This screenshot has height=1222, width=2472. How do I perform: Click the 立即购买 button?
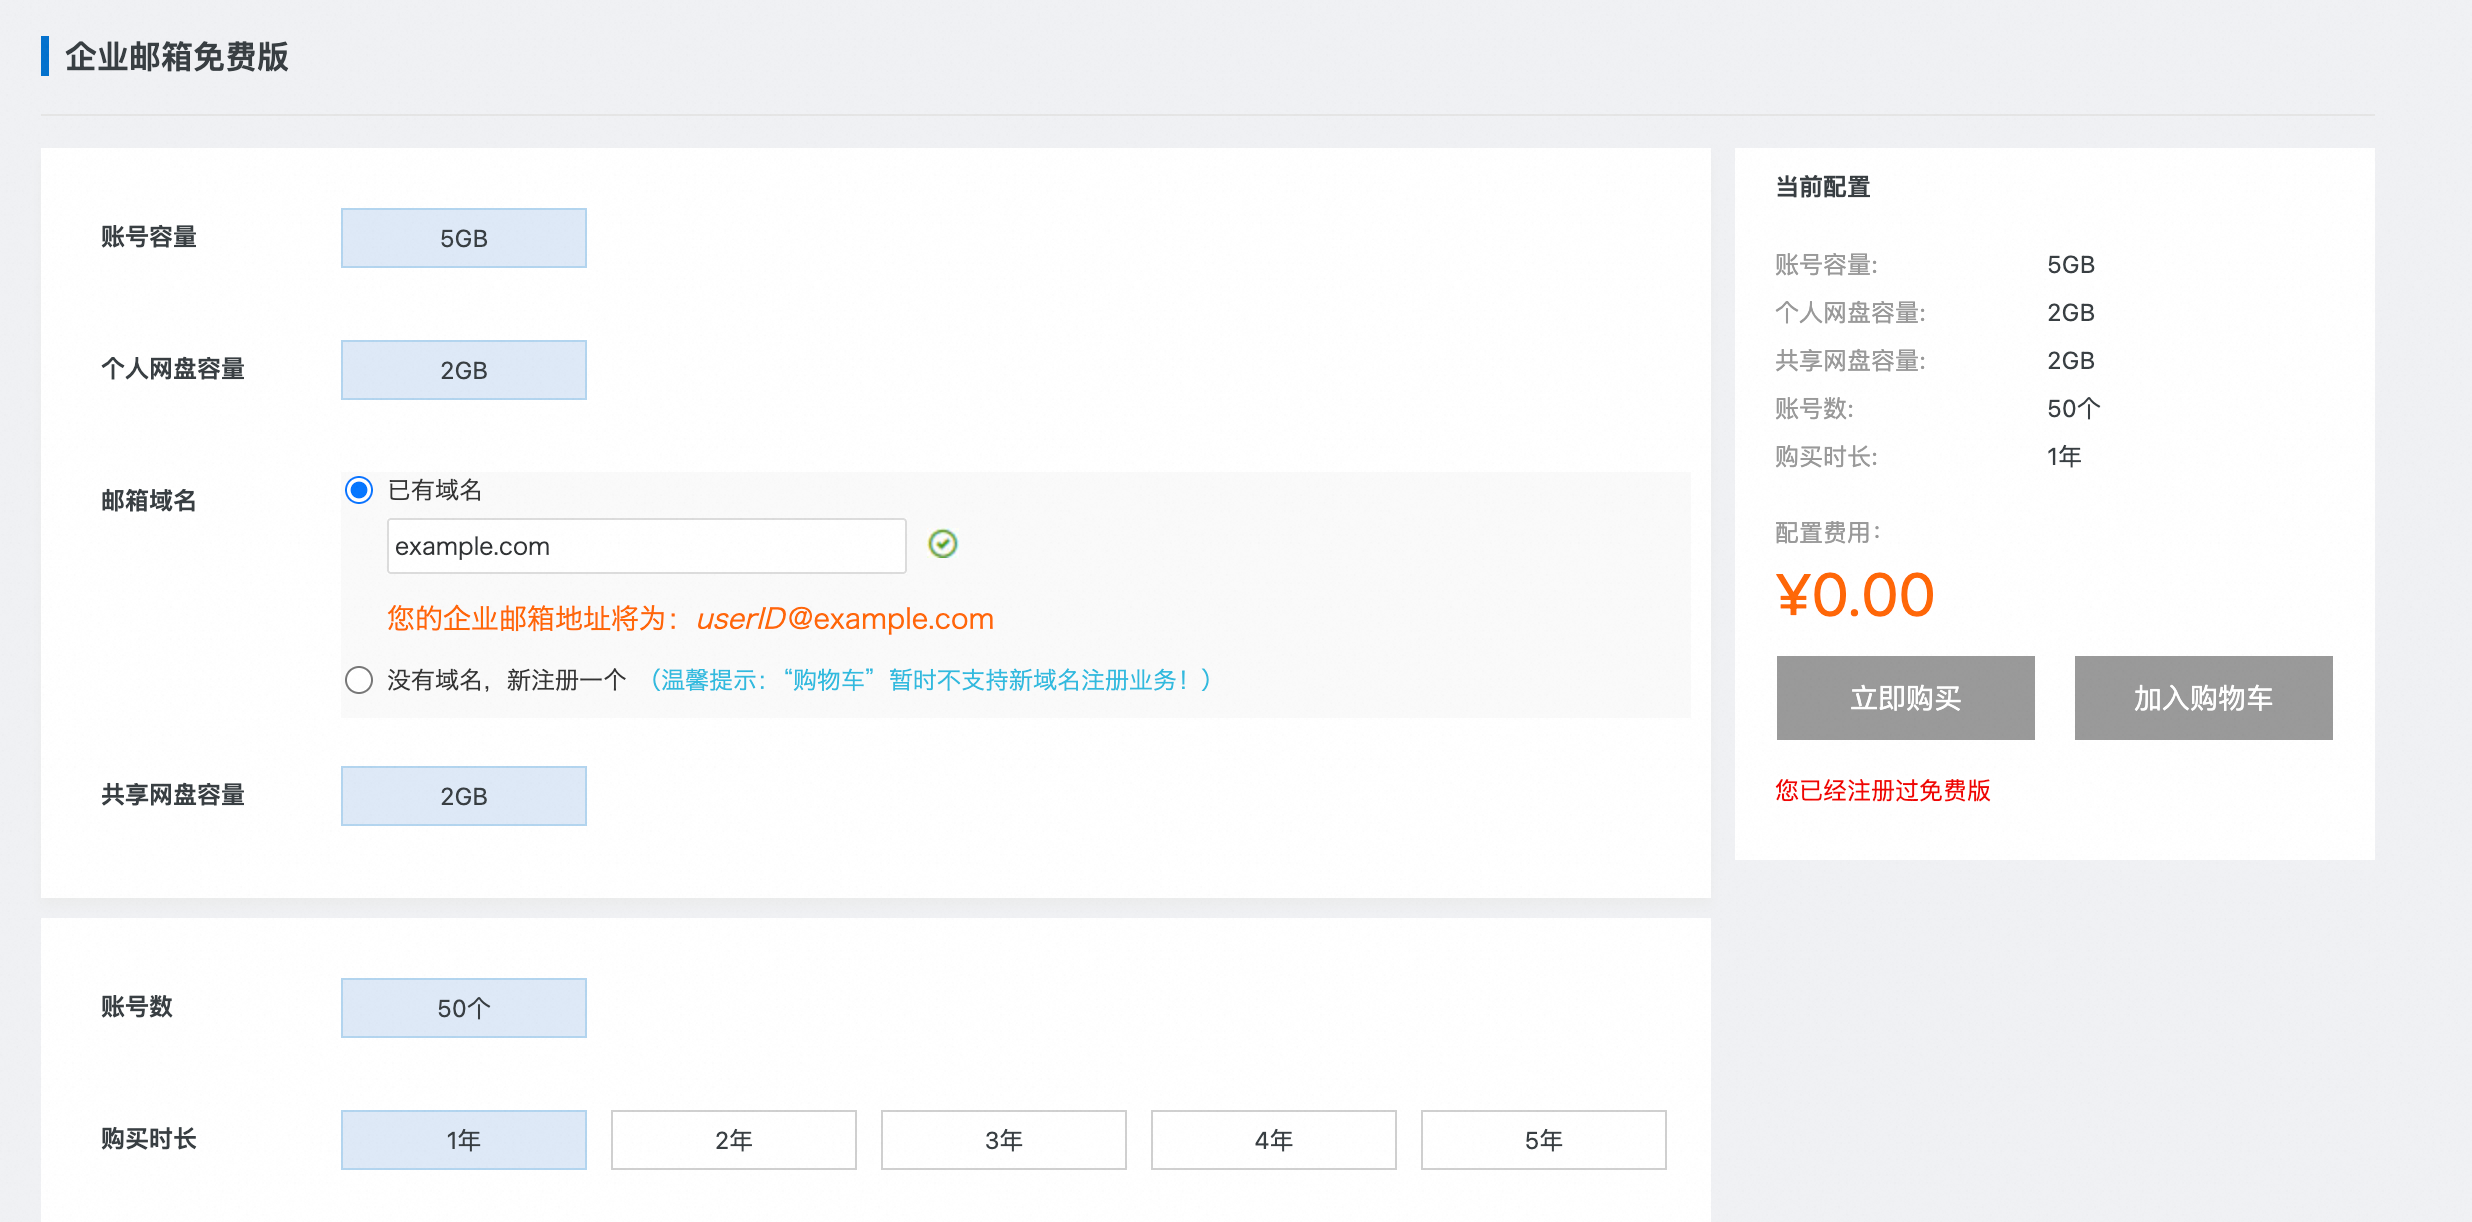pyautogui.click(x=1905, y=698)
